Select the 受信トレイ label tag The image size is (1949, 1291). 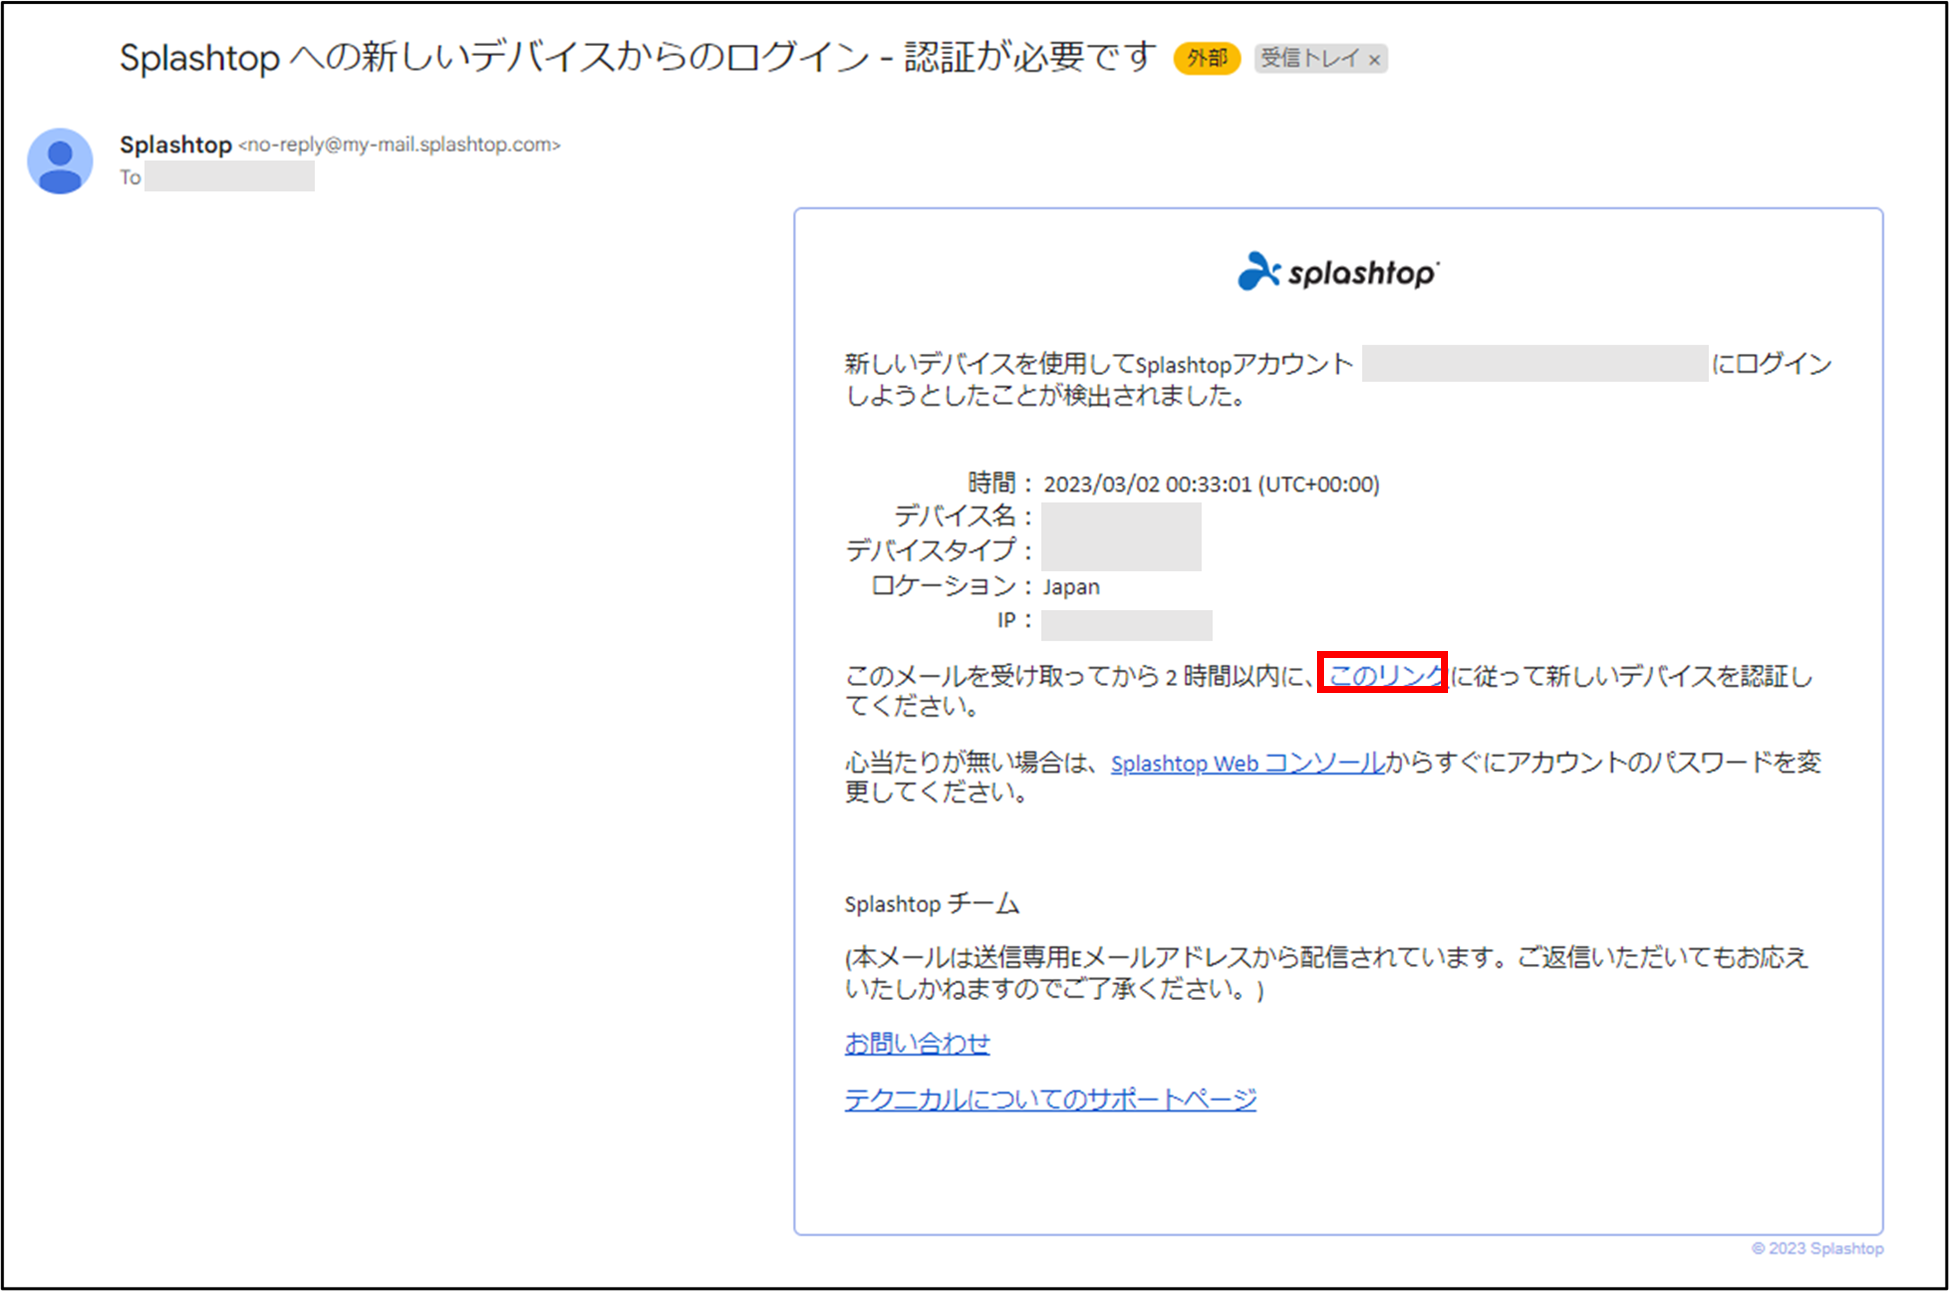point(1311,58)
